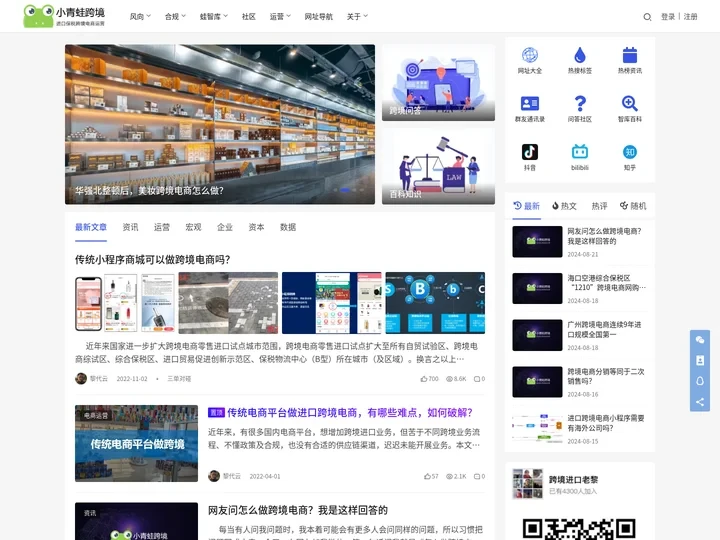Open the 问答社区 question mark icon
The height and width of the screenshot is (540, 720).
tap(580, 103)
